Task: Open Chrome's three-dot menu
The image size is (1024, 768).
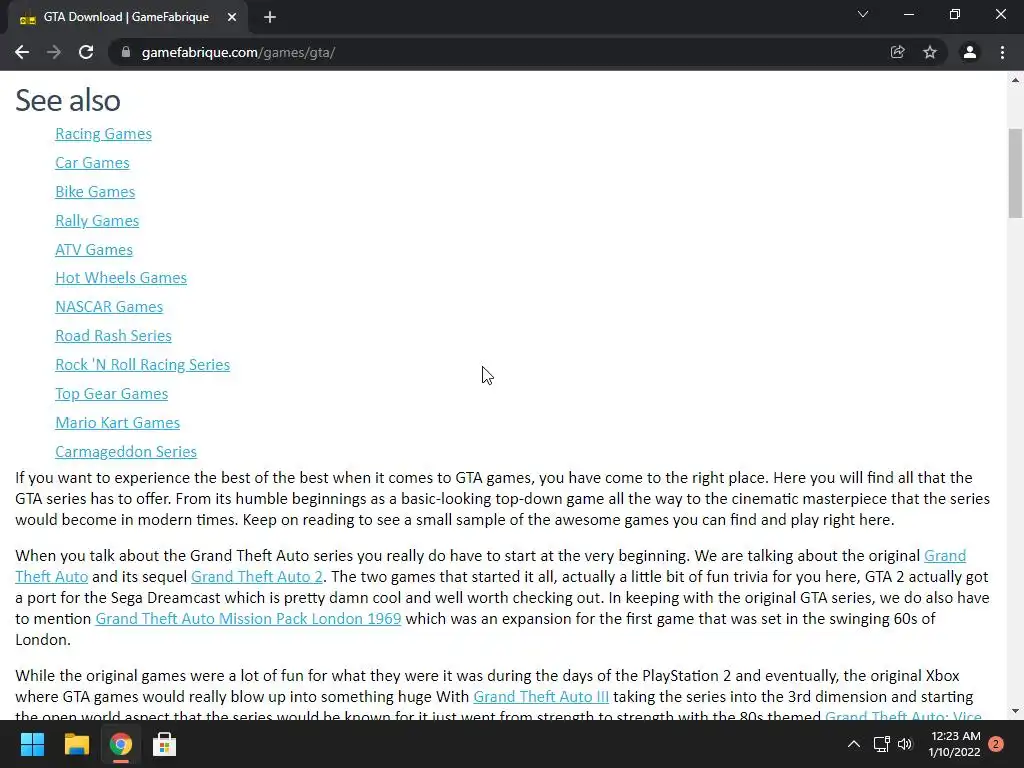Action: tap(1002, 52)
